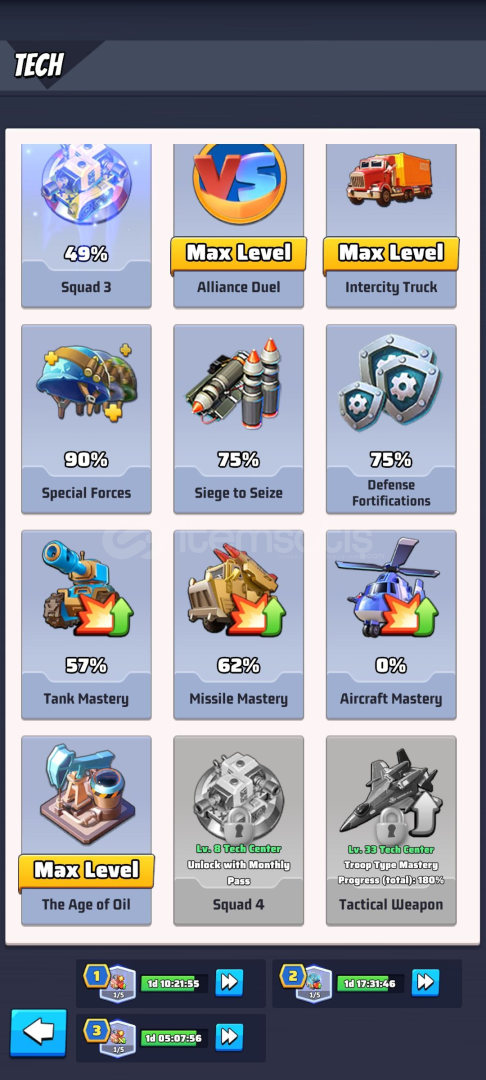Open The Age of Oil tech
This screenshot has width=486, height=1080.
pyautogui.click(x=86, y=831)
